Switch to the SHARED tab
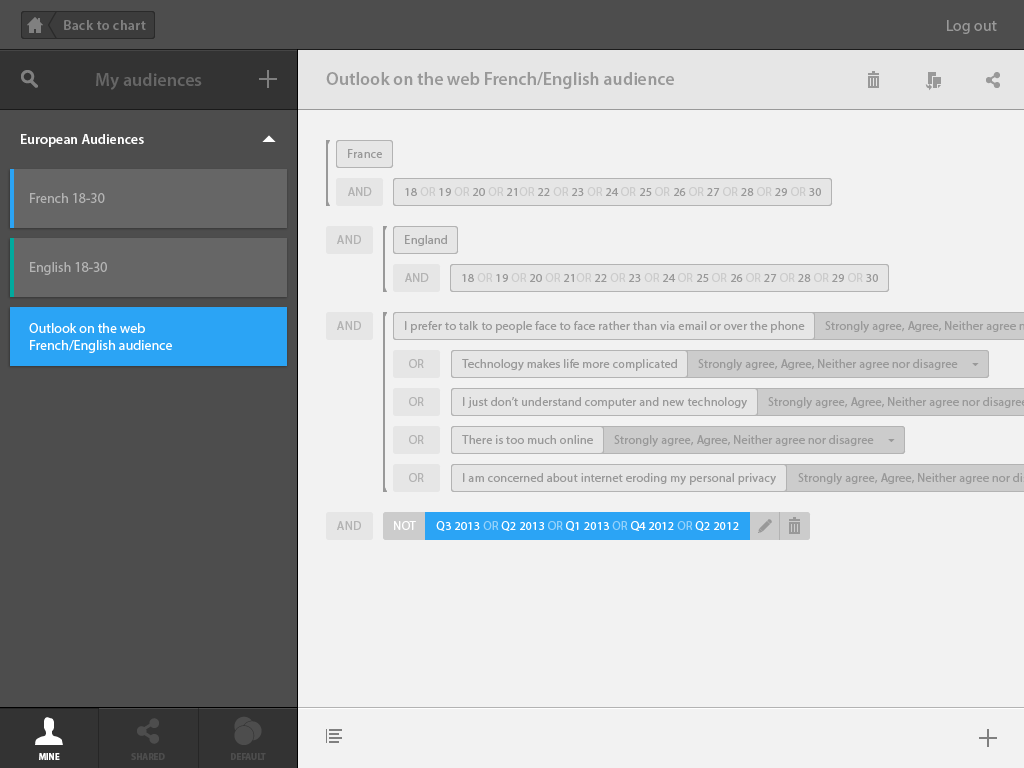Viewport: 1024px width, 768px height. pos(148,739)
